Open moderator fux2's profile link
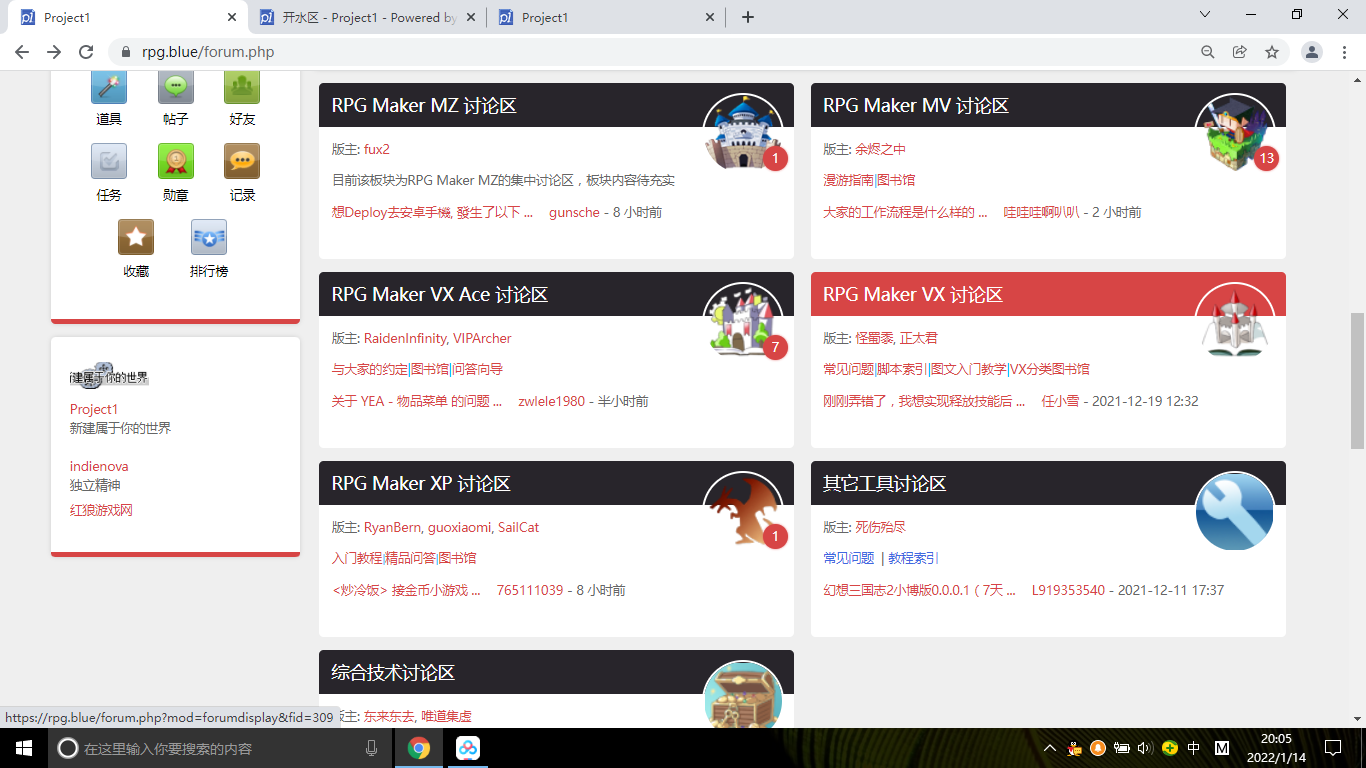 coord(377,149)
